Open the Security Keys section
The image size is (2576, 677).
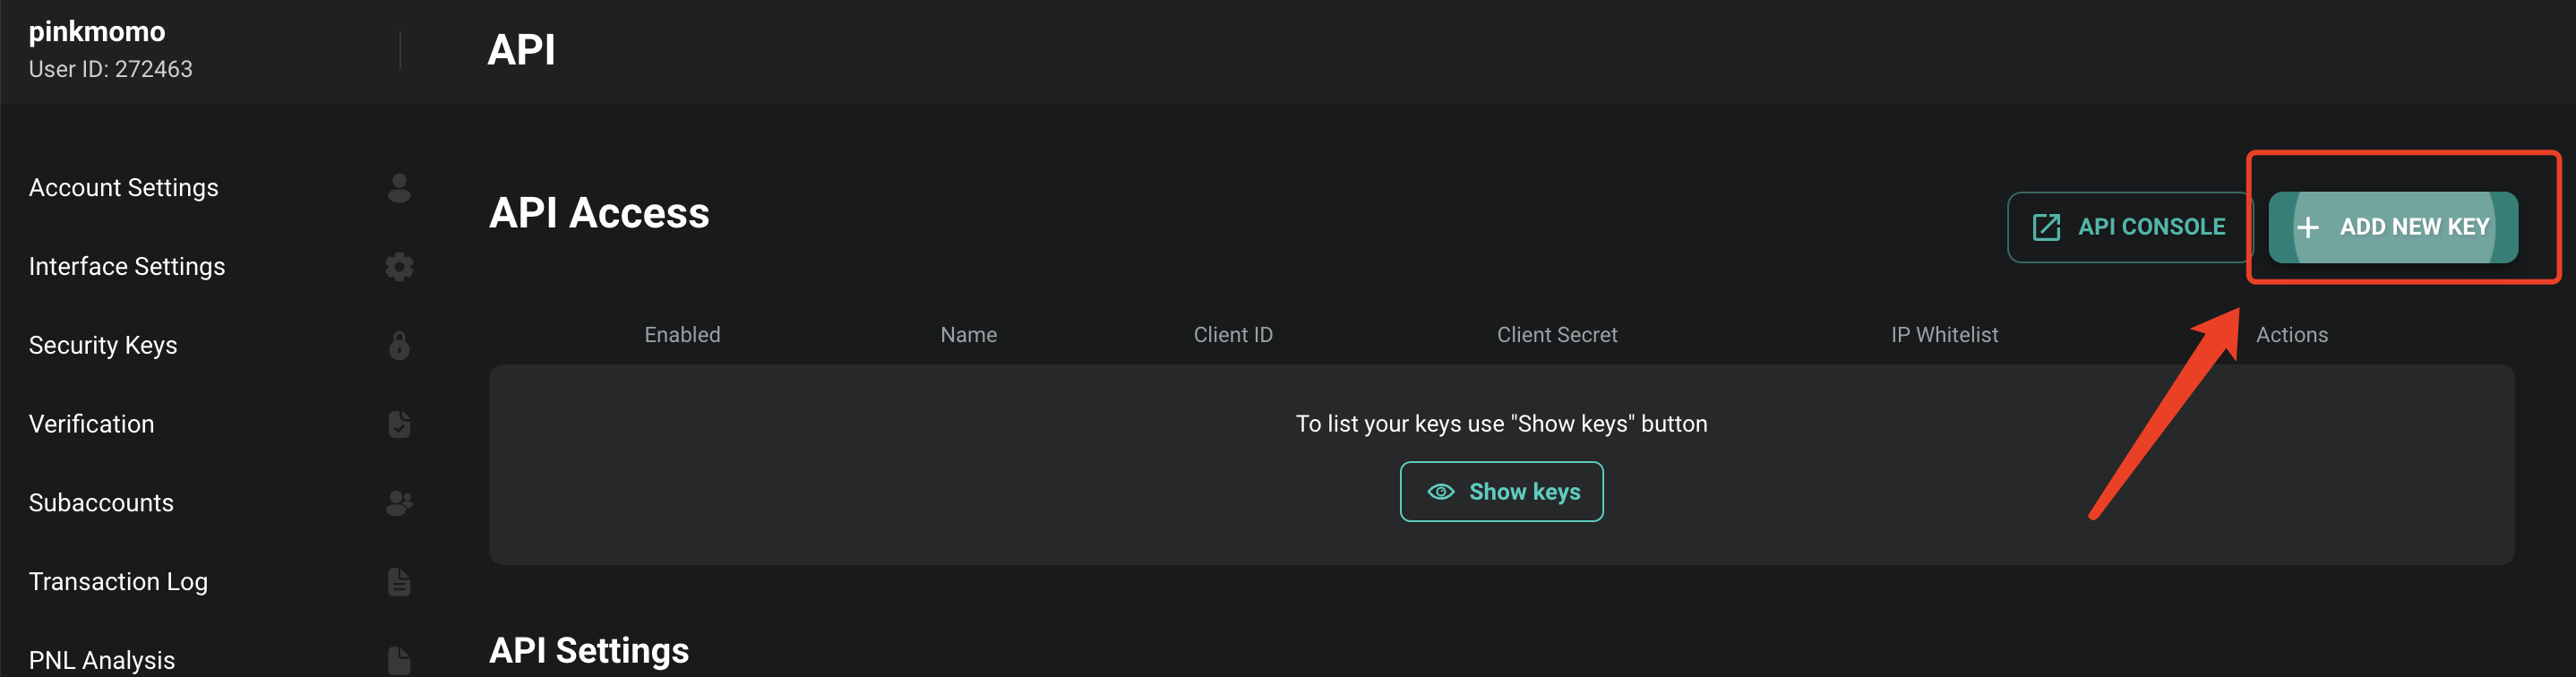click(x=103, y=346)
